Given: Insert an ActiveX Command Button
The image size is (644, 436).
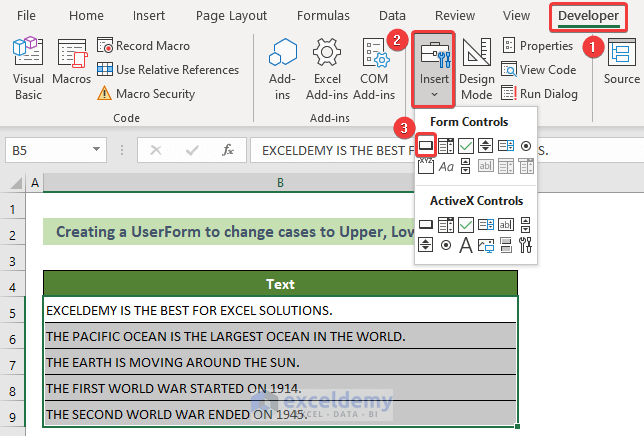Looking at the screenshot, I should coord(426,225).
